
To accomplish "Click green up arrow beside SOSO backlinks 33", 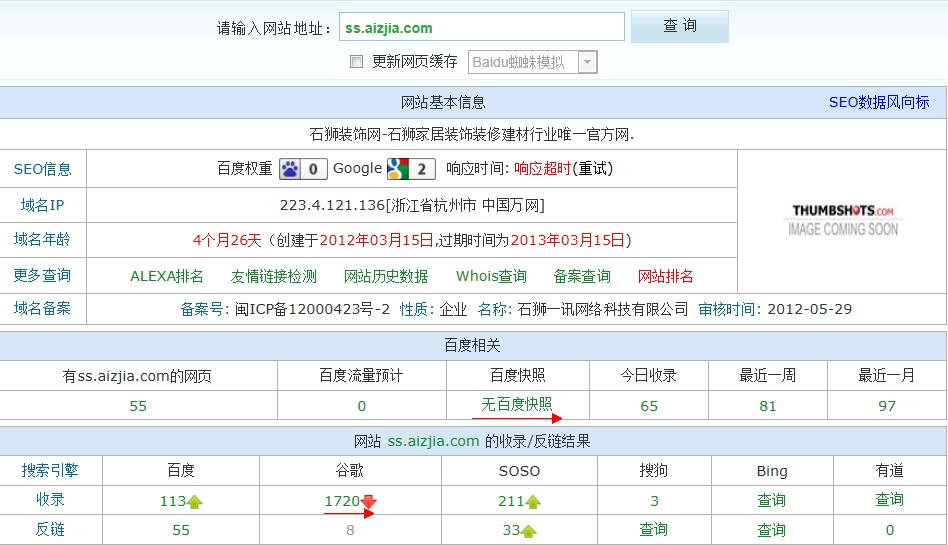I will pos(529,531).
